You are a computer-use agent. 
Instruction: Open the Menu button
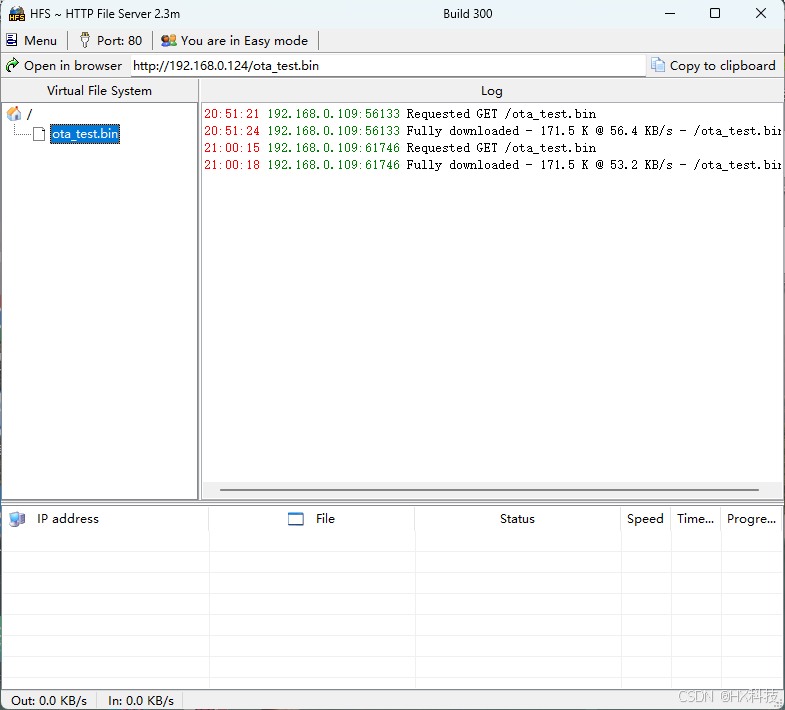(x=32, y=41)
